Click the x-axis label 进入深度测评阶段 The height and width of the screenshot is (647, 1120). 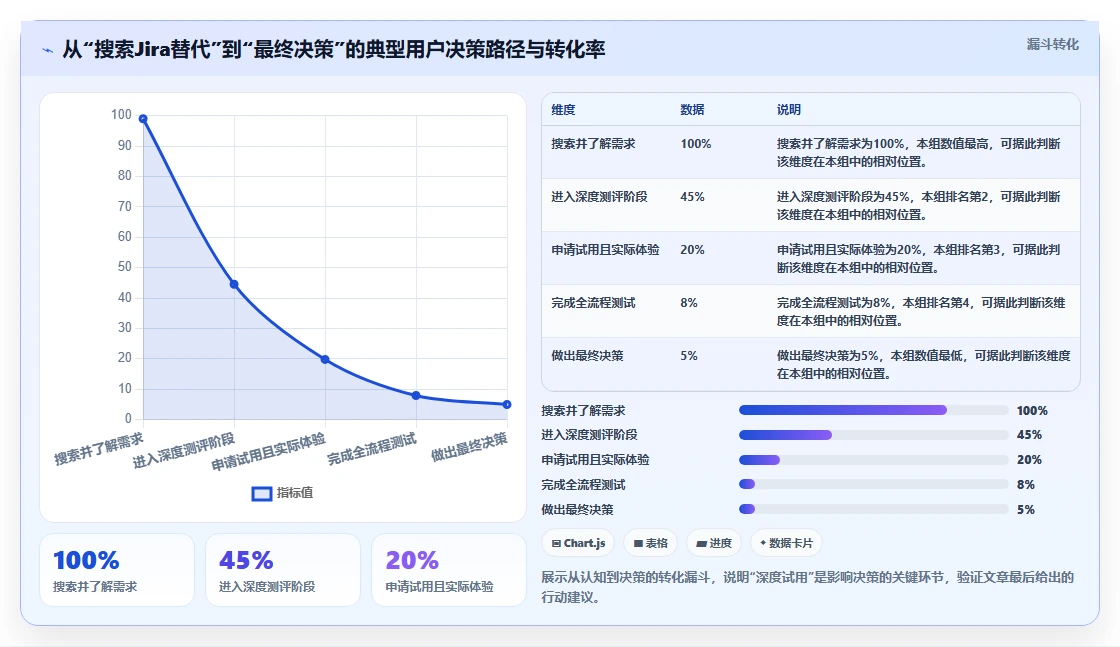click(184, 451)
